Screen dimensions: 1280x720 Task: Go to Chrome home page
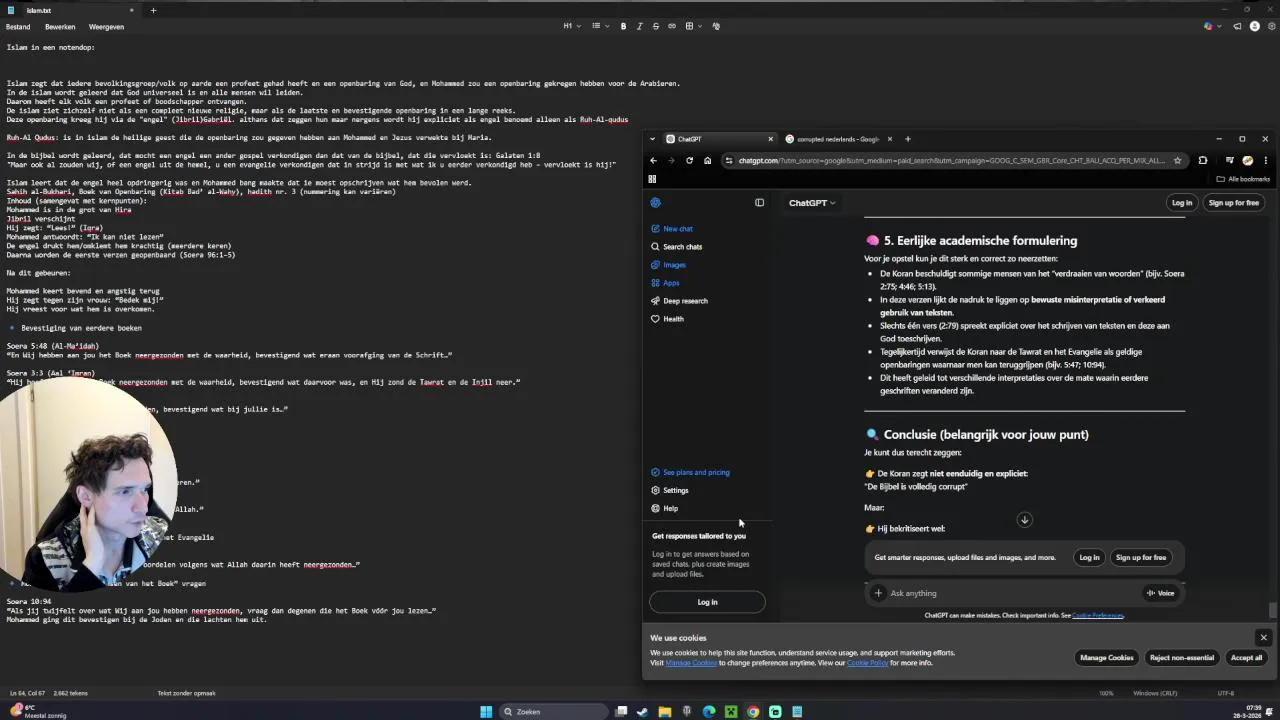(707, 160)
